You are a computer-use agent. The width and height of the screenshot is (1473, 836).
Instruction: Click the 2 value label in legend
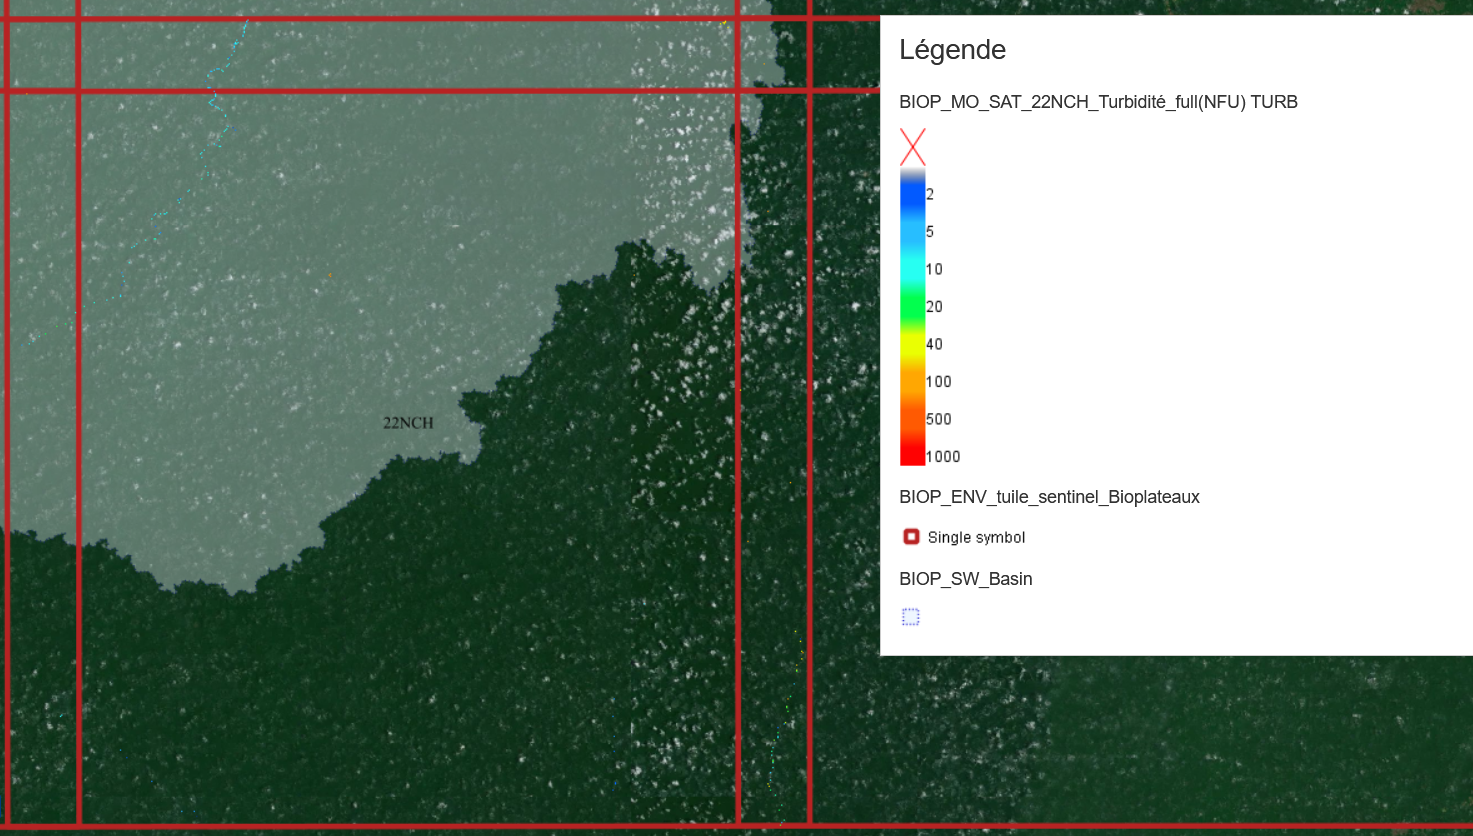930,194
